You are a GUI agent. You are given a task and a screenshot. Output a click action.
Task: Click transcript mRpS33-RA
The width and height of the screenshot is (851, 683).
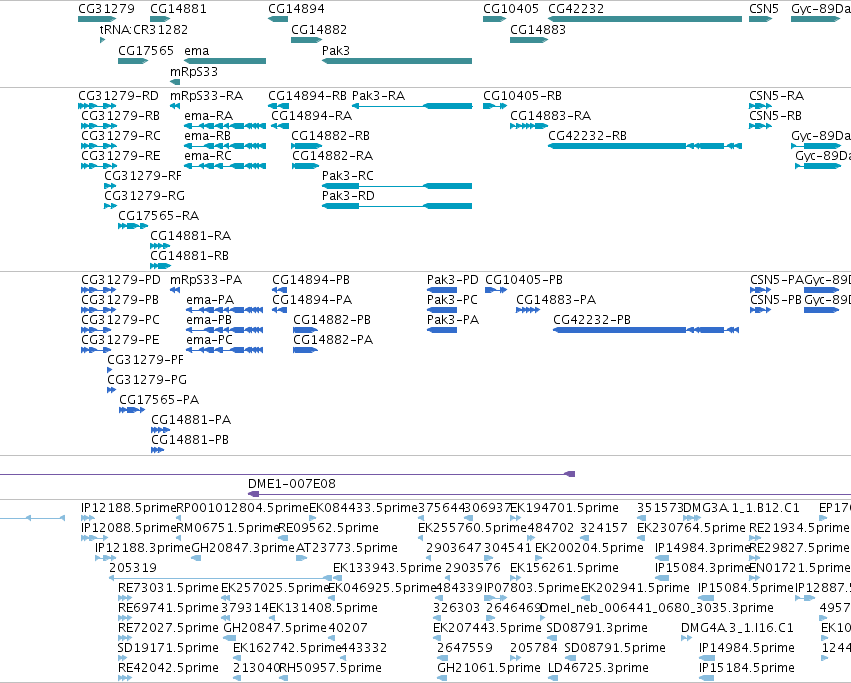coord(206,96)
